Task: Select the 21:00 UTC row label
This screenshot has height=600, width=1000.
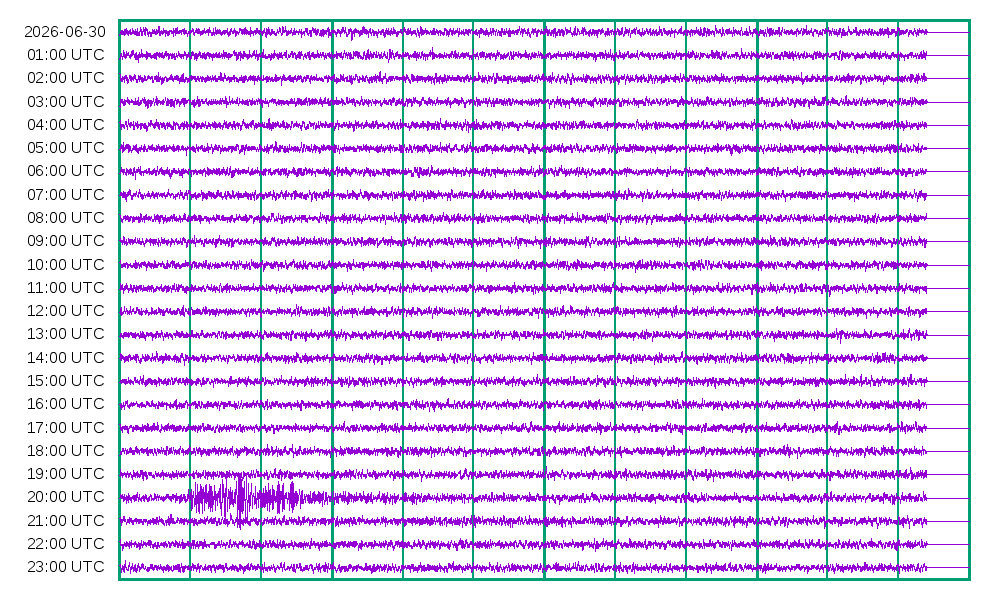Action: [66, 520]
